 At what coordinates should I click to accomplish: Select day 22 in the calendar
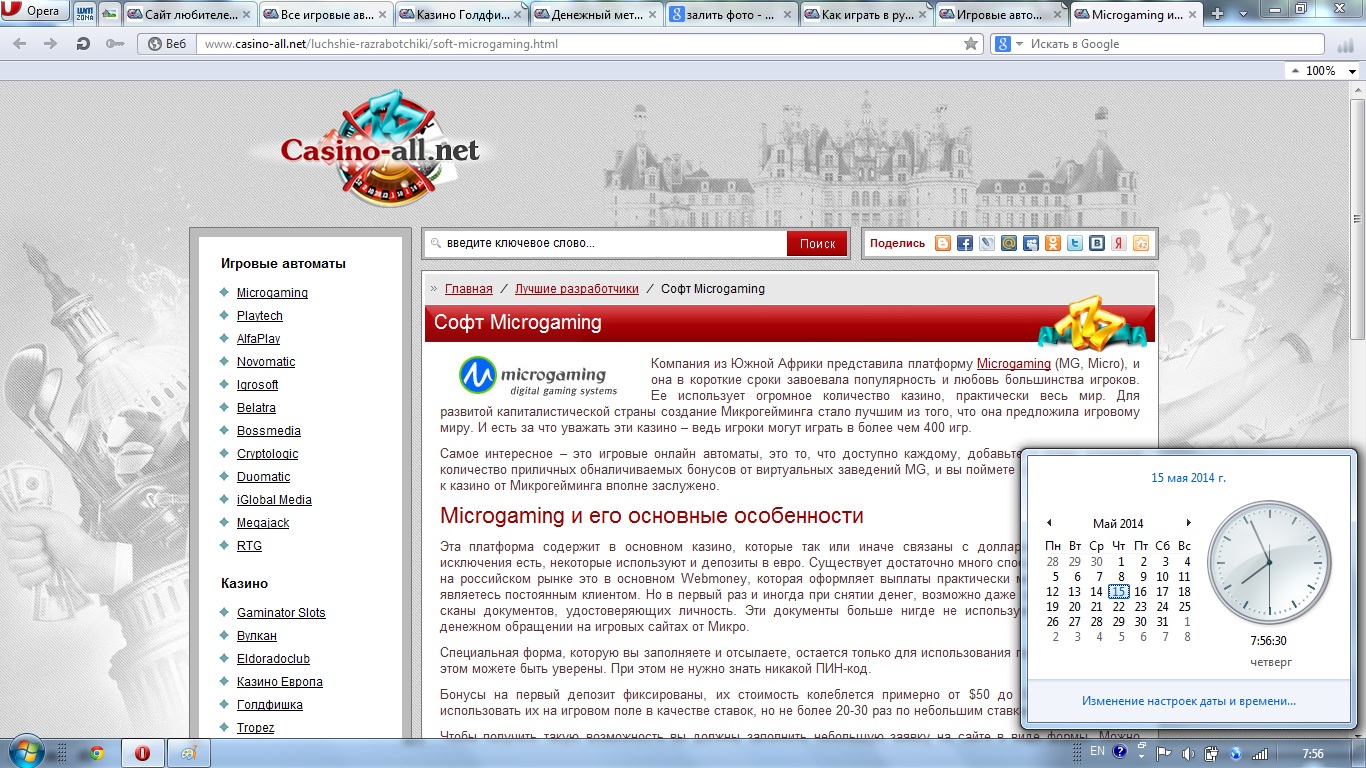(1118, 607)
